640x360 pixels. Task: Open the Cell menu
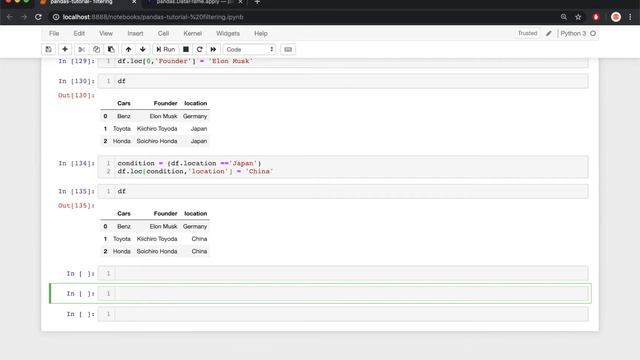click(x=163, y=33)
